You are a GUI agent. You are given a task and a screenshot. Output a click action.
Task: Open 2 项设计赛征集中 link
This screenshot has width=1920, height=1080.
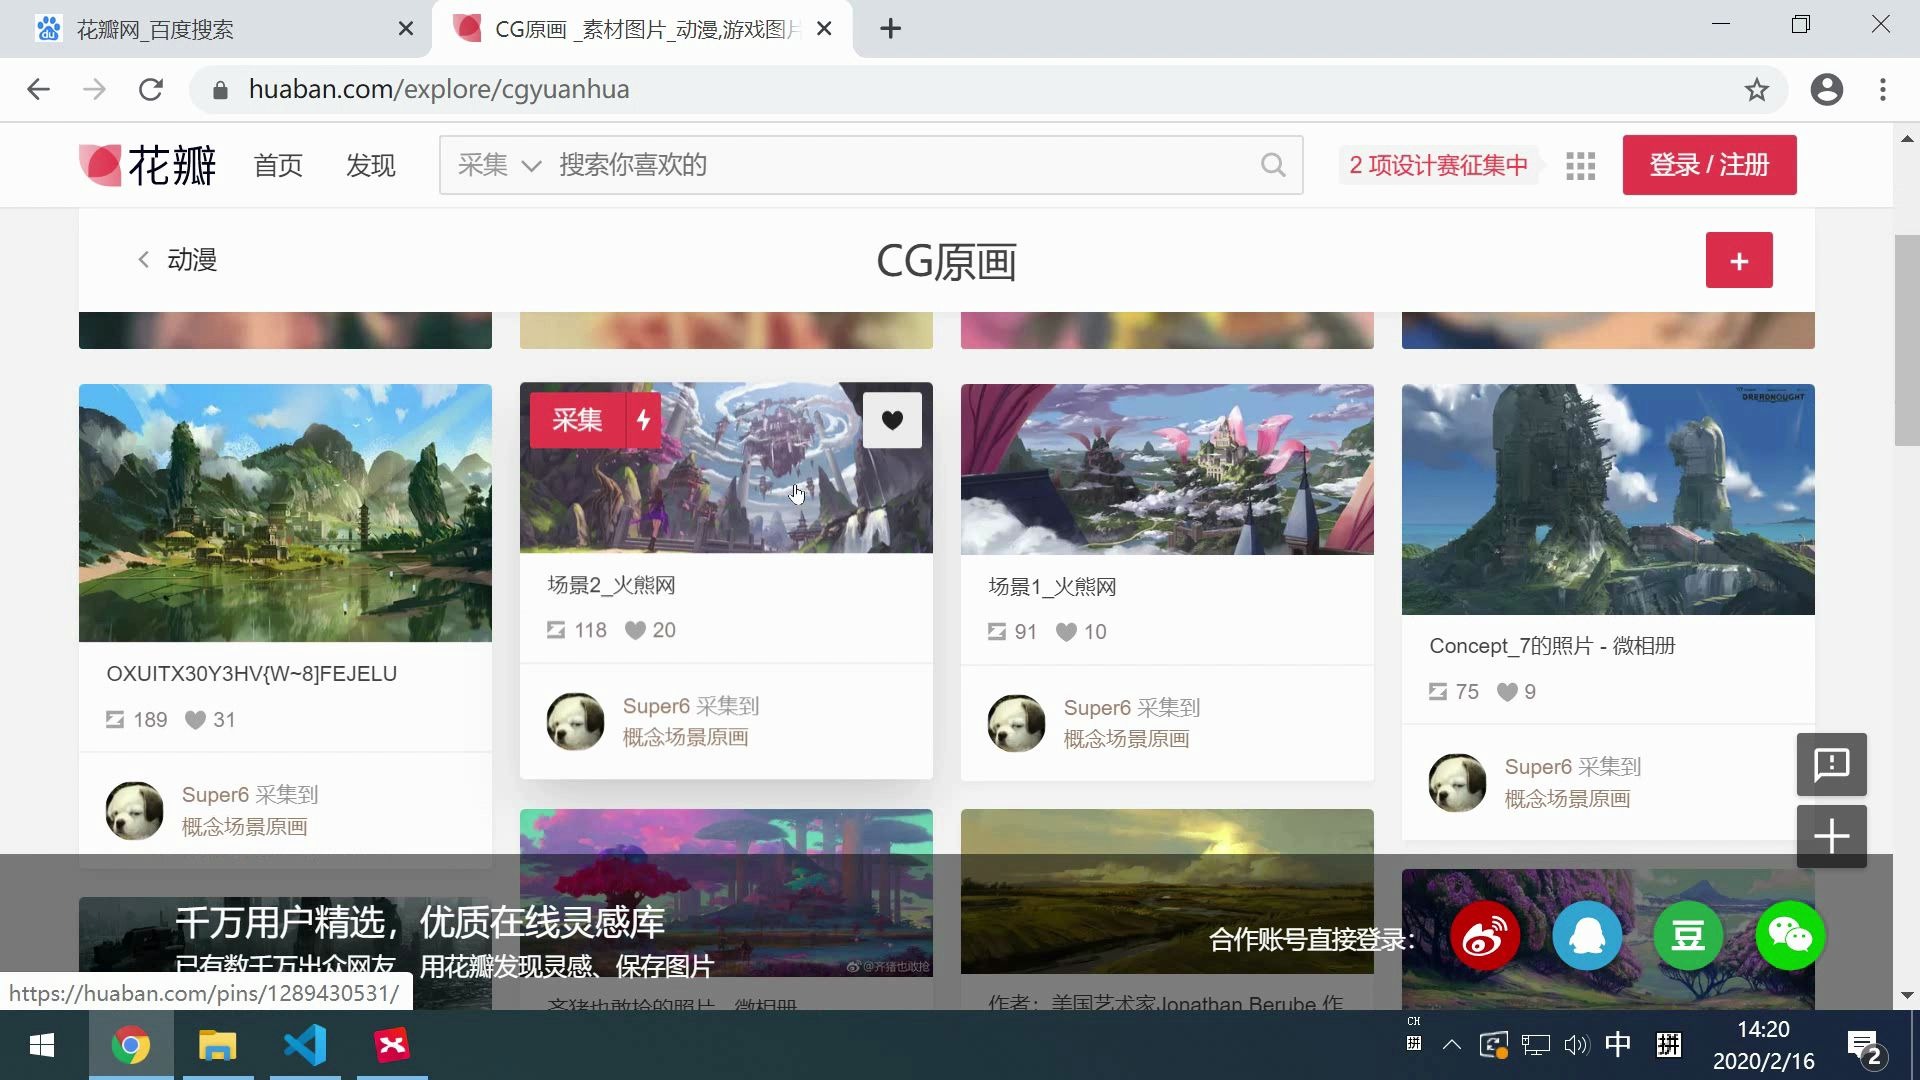[x=1438, y=165]
